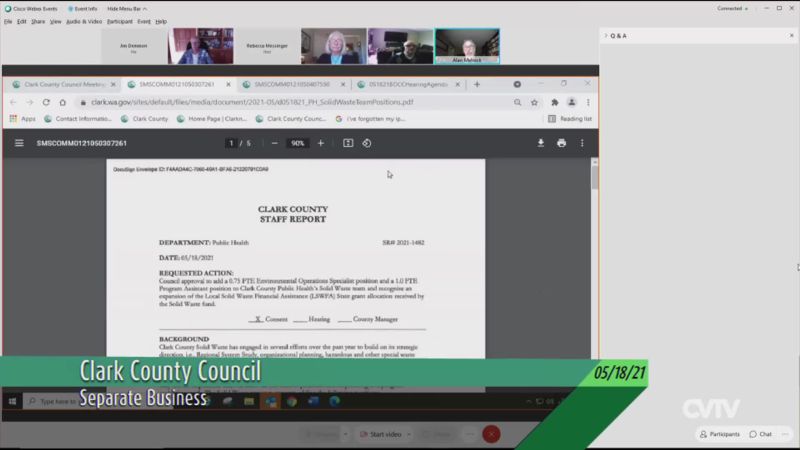Viewport: 800px width, 450px height.
Task: Zoom in on the PDF
Action: tap(321, 143)
